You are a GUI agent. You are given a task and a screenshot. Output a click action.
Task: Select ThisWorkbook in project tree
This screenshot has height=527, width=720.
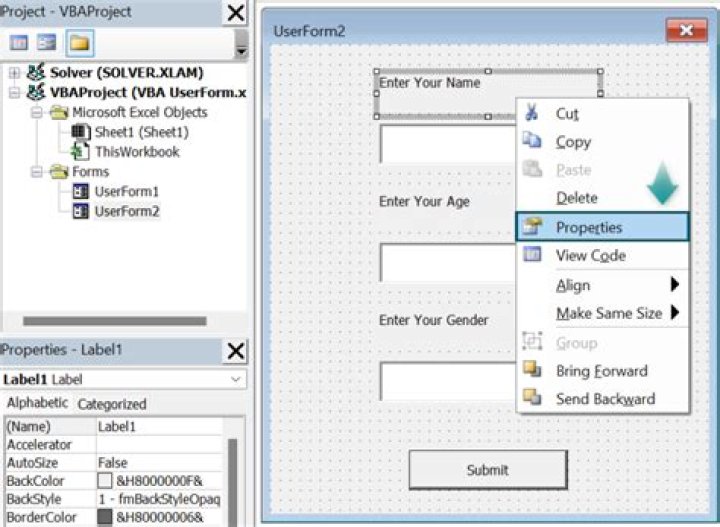pyautogui.click(x=137, y=152)
